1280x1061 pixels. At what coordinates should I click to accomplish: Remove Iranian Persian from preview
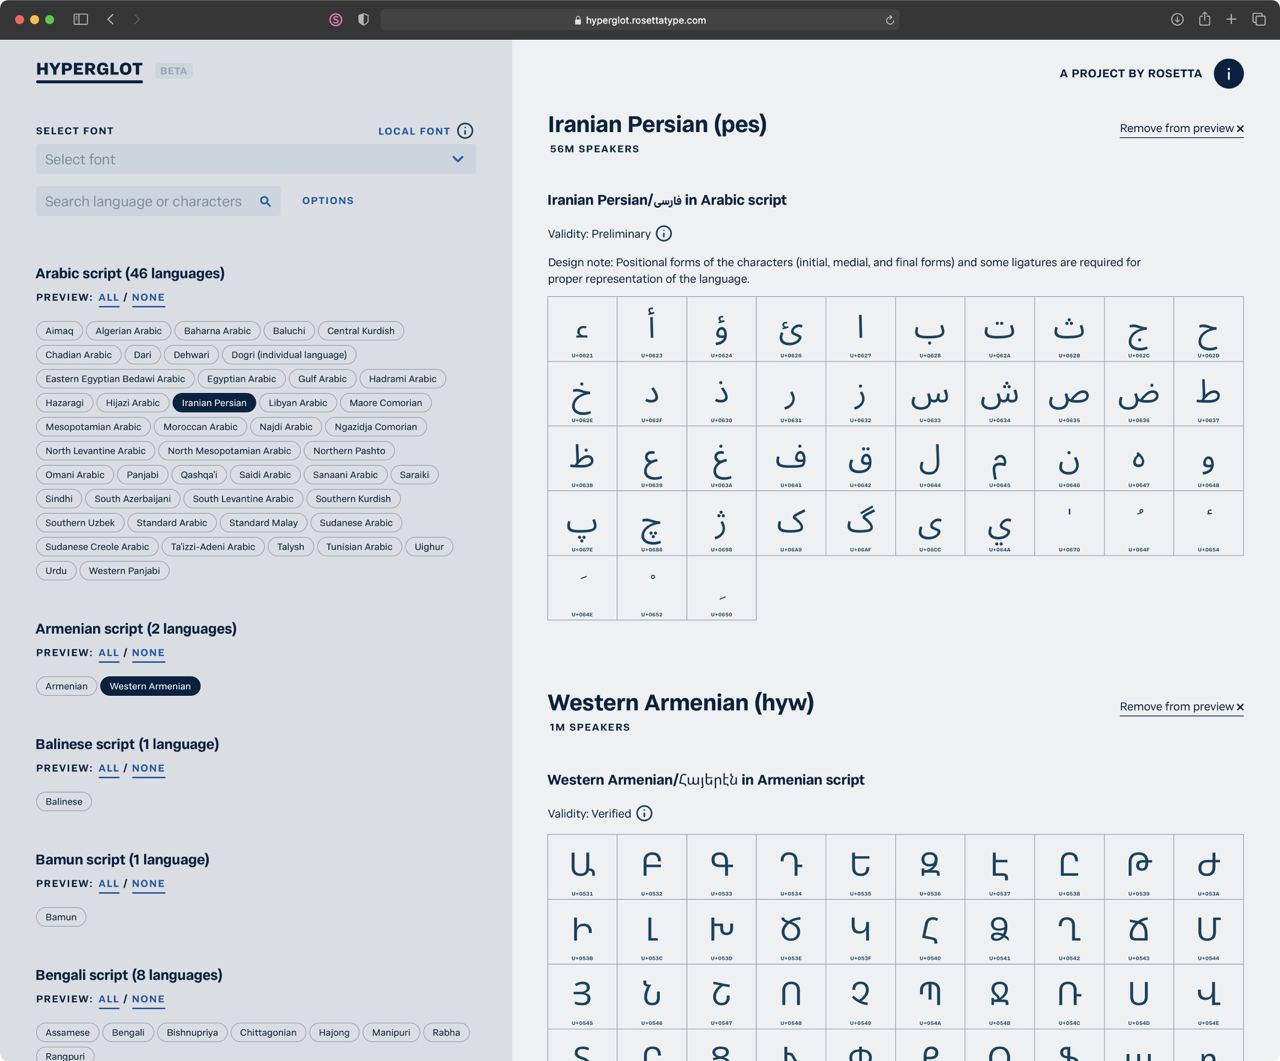[1181, 129]
